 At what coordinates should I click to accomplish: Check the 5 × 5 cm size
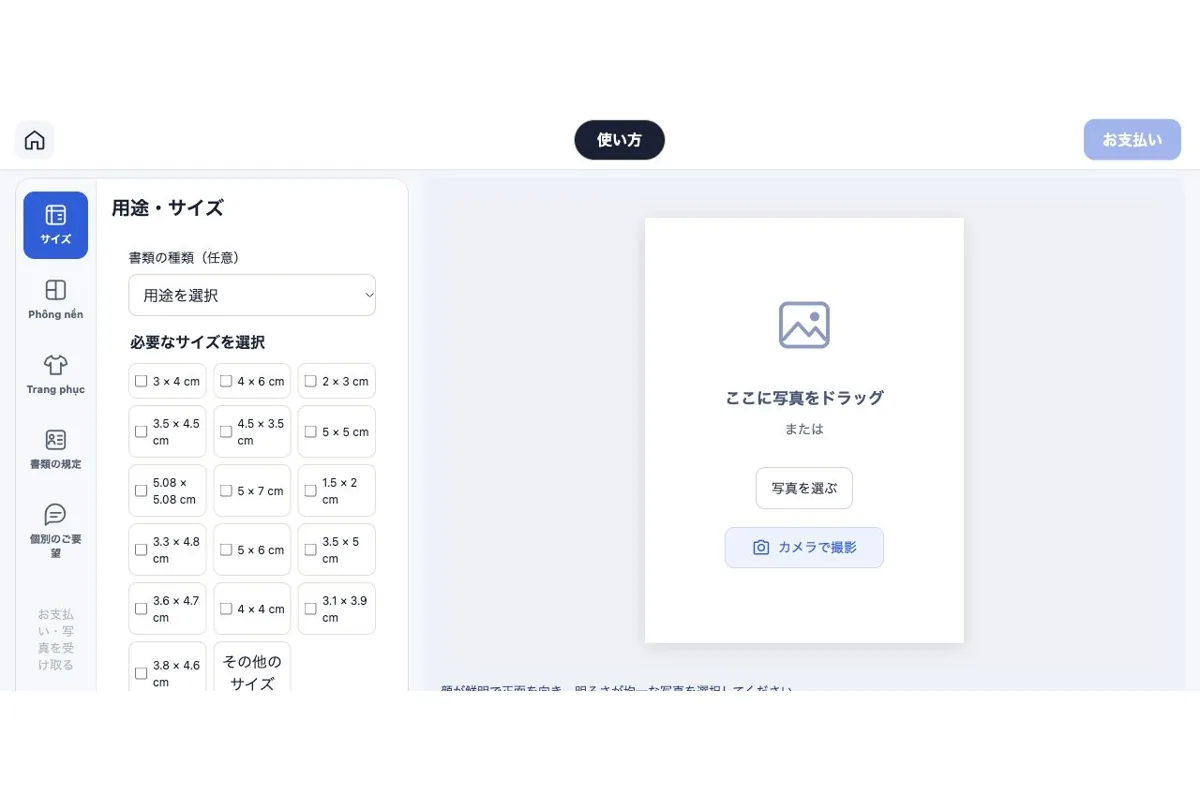[311, 432]
